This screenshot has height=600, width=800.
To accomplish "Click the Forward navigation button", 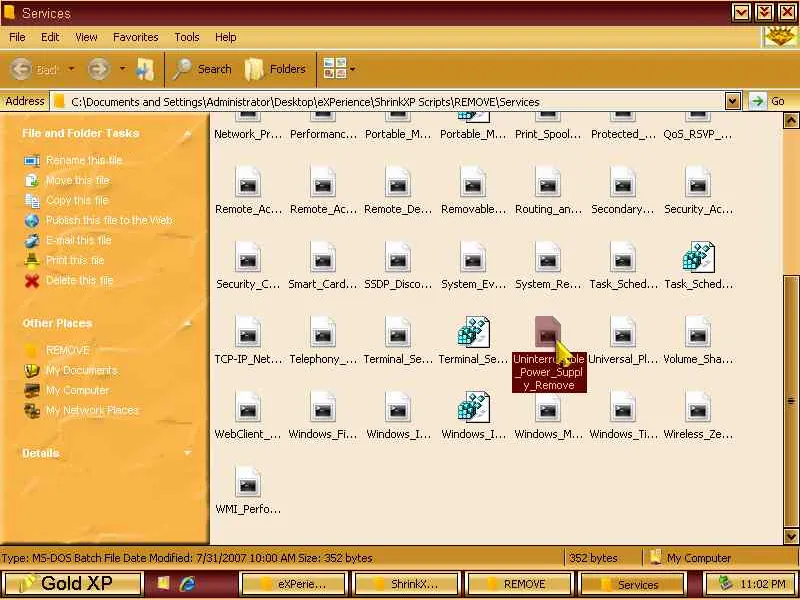I will (x=98, y=69).
